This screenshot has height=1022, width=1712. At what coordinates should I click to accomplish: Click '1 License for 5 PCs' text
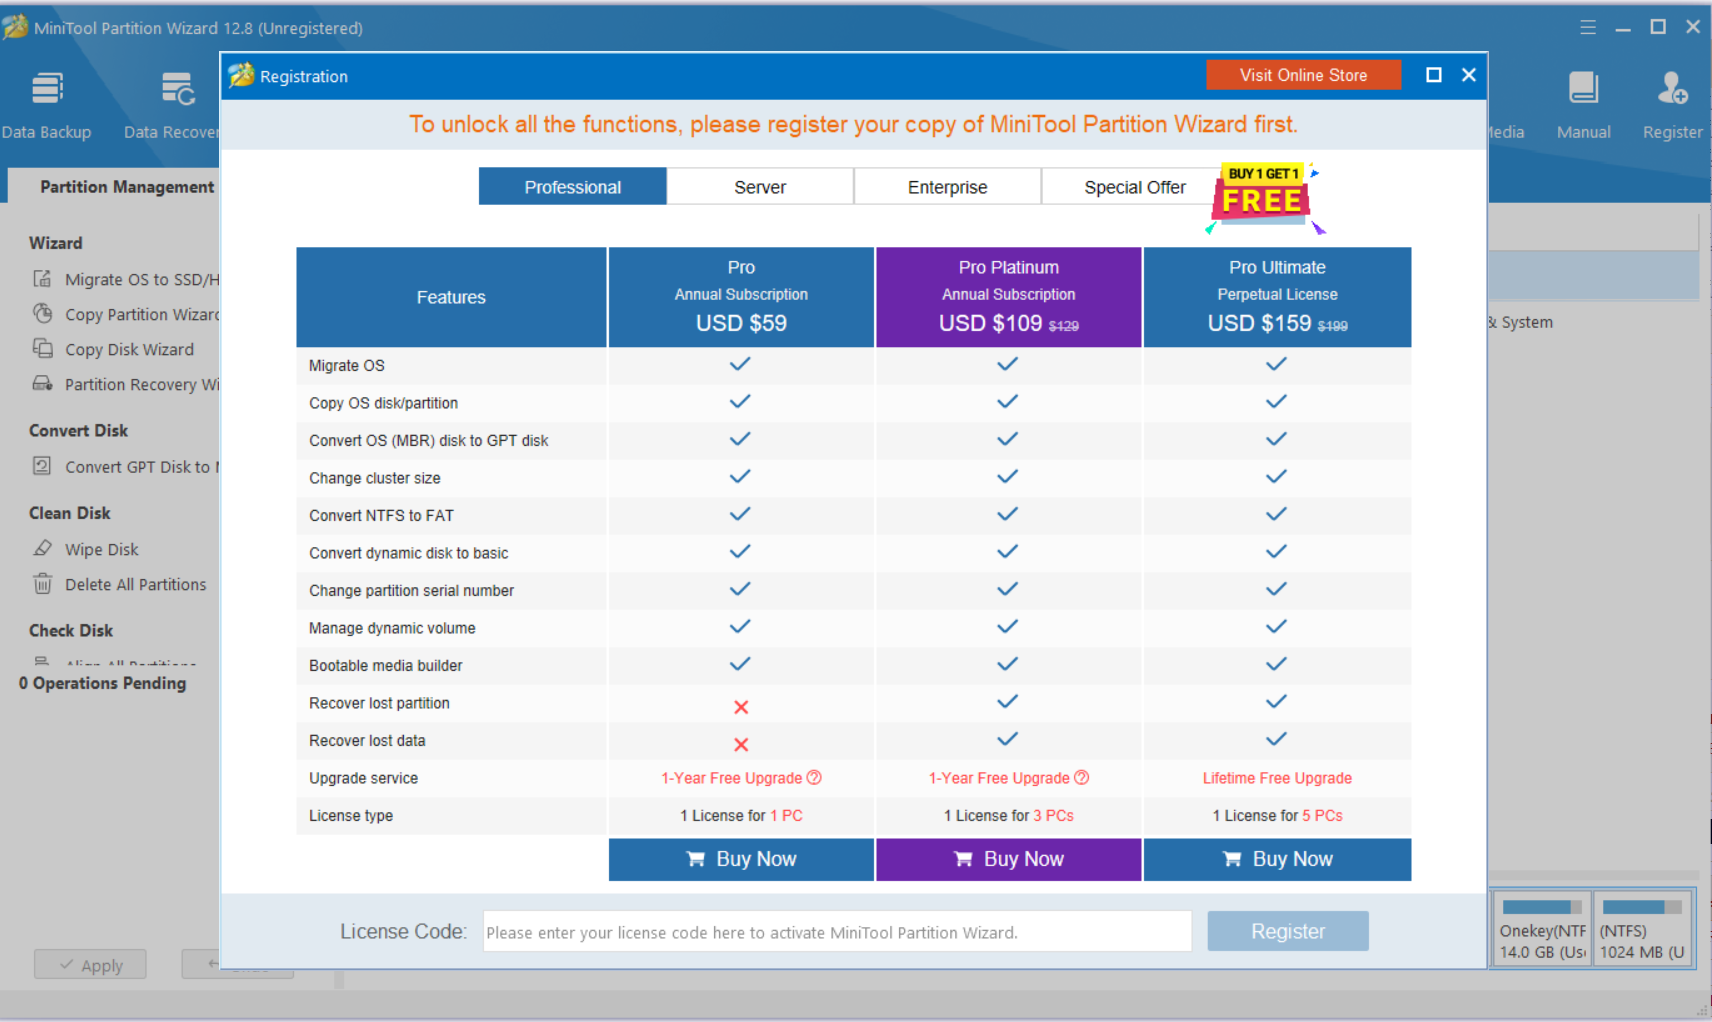coord(1277,815)
